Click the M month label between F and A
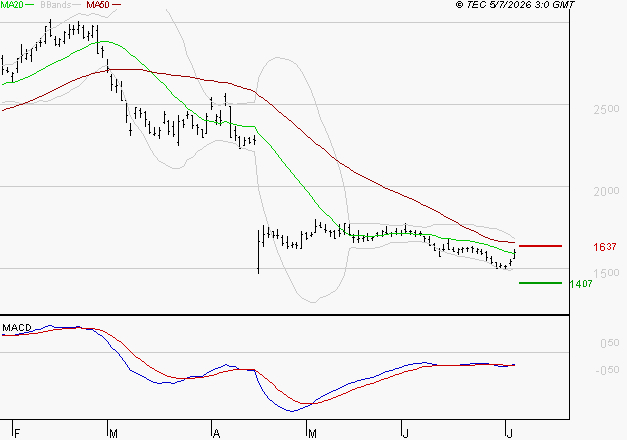 click(x=113, y=434)
